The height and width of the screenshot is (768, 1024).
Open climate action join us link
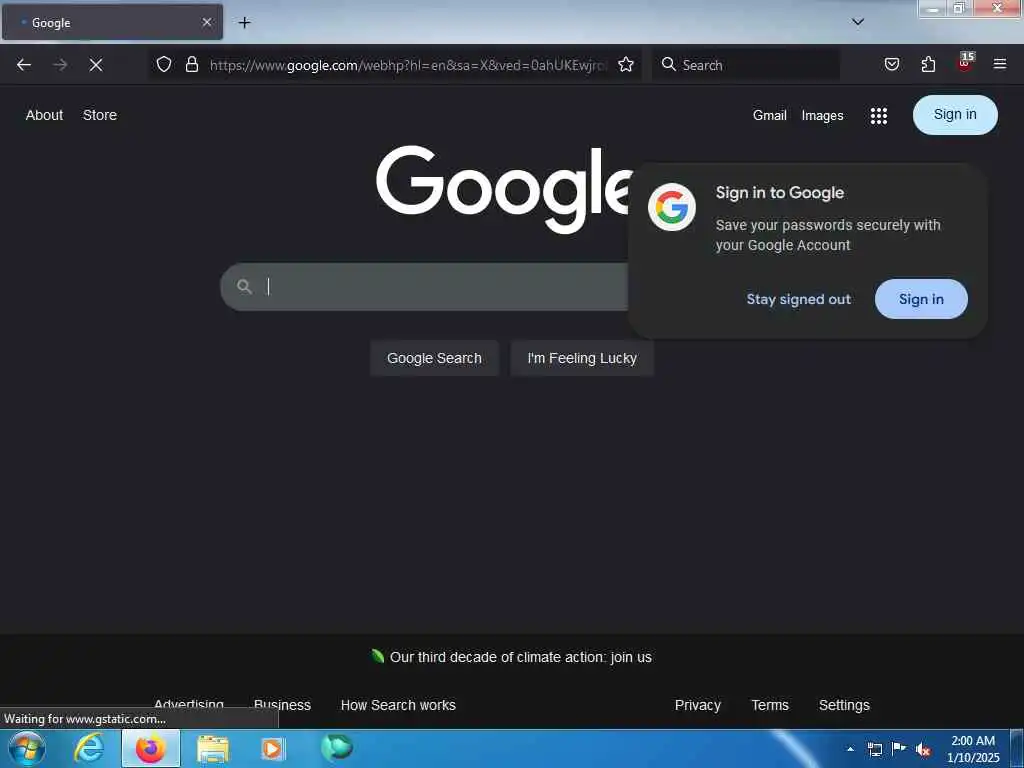520,657
